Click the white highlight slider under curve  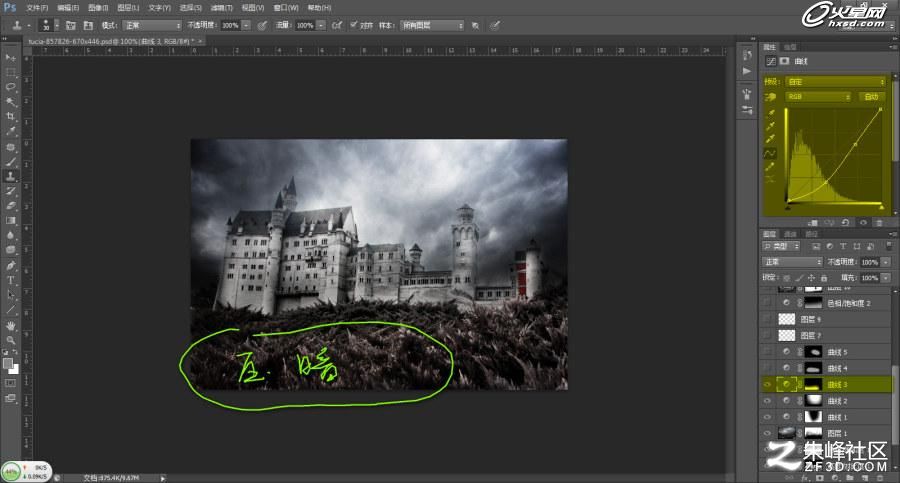pyautogui.click(x=882, y=206)
